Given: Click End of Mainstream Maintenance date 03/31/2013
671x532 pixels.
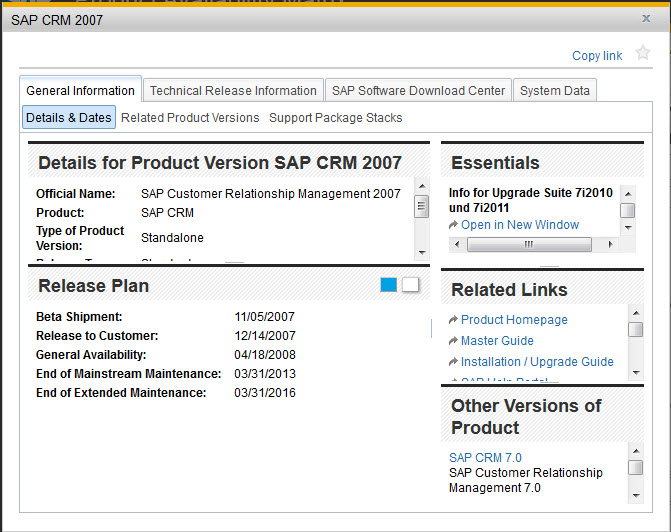Looking at the screenshot, I should 265,374.
